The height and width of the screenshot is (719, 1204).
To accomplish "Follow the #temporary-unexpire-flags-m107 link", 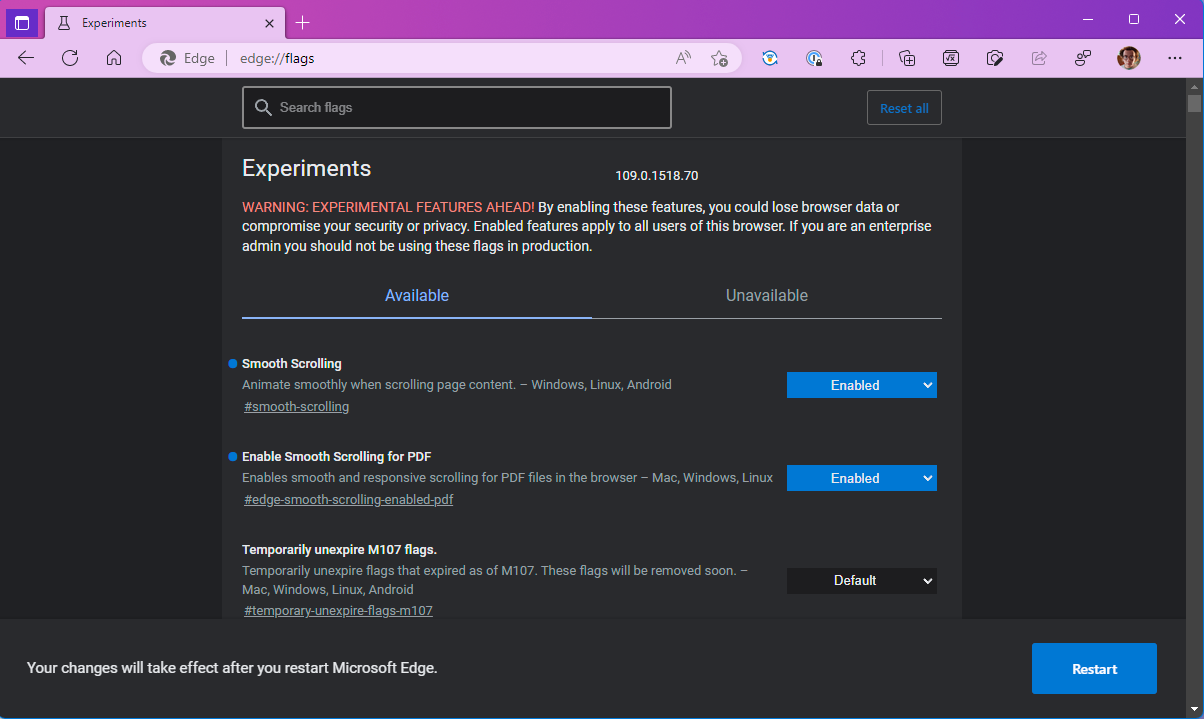I will pyautogui.click(x=338, y=610).
